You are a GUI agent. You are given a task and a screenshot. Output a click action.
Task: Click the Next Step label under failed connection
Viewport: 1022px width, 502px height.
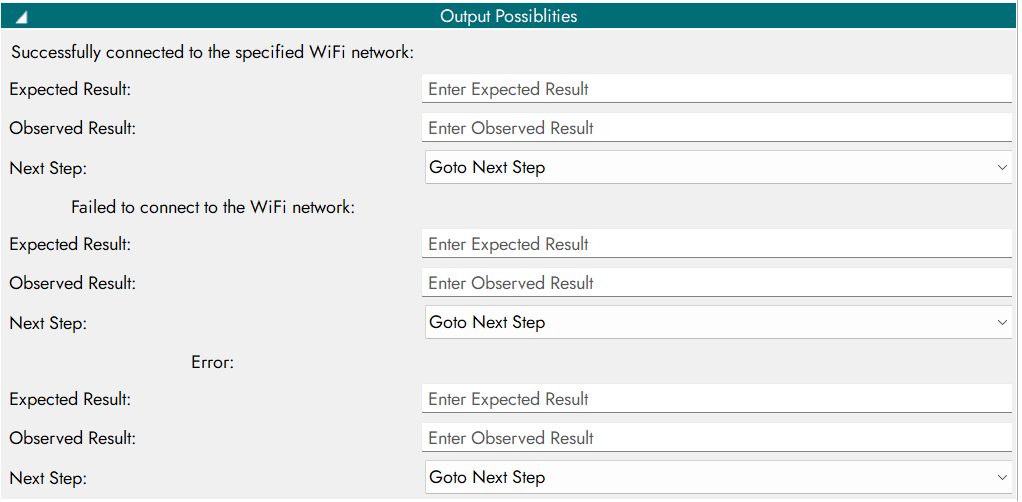click(x=48, y=323)
